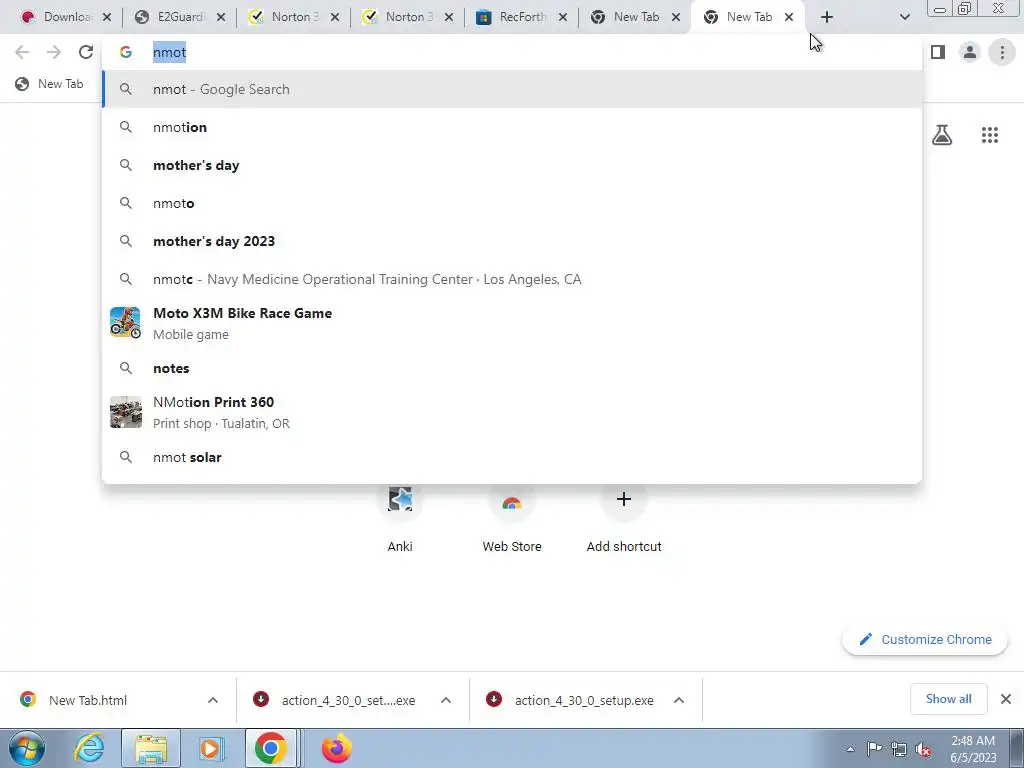
Task: Open Windows Explorer from taskbar
Action: (x=151, y=748)
